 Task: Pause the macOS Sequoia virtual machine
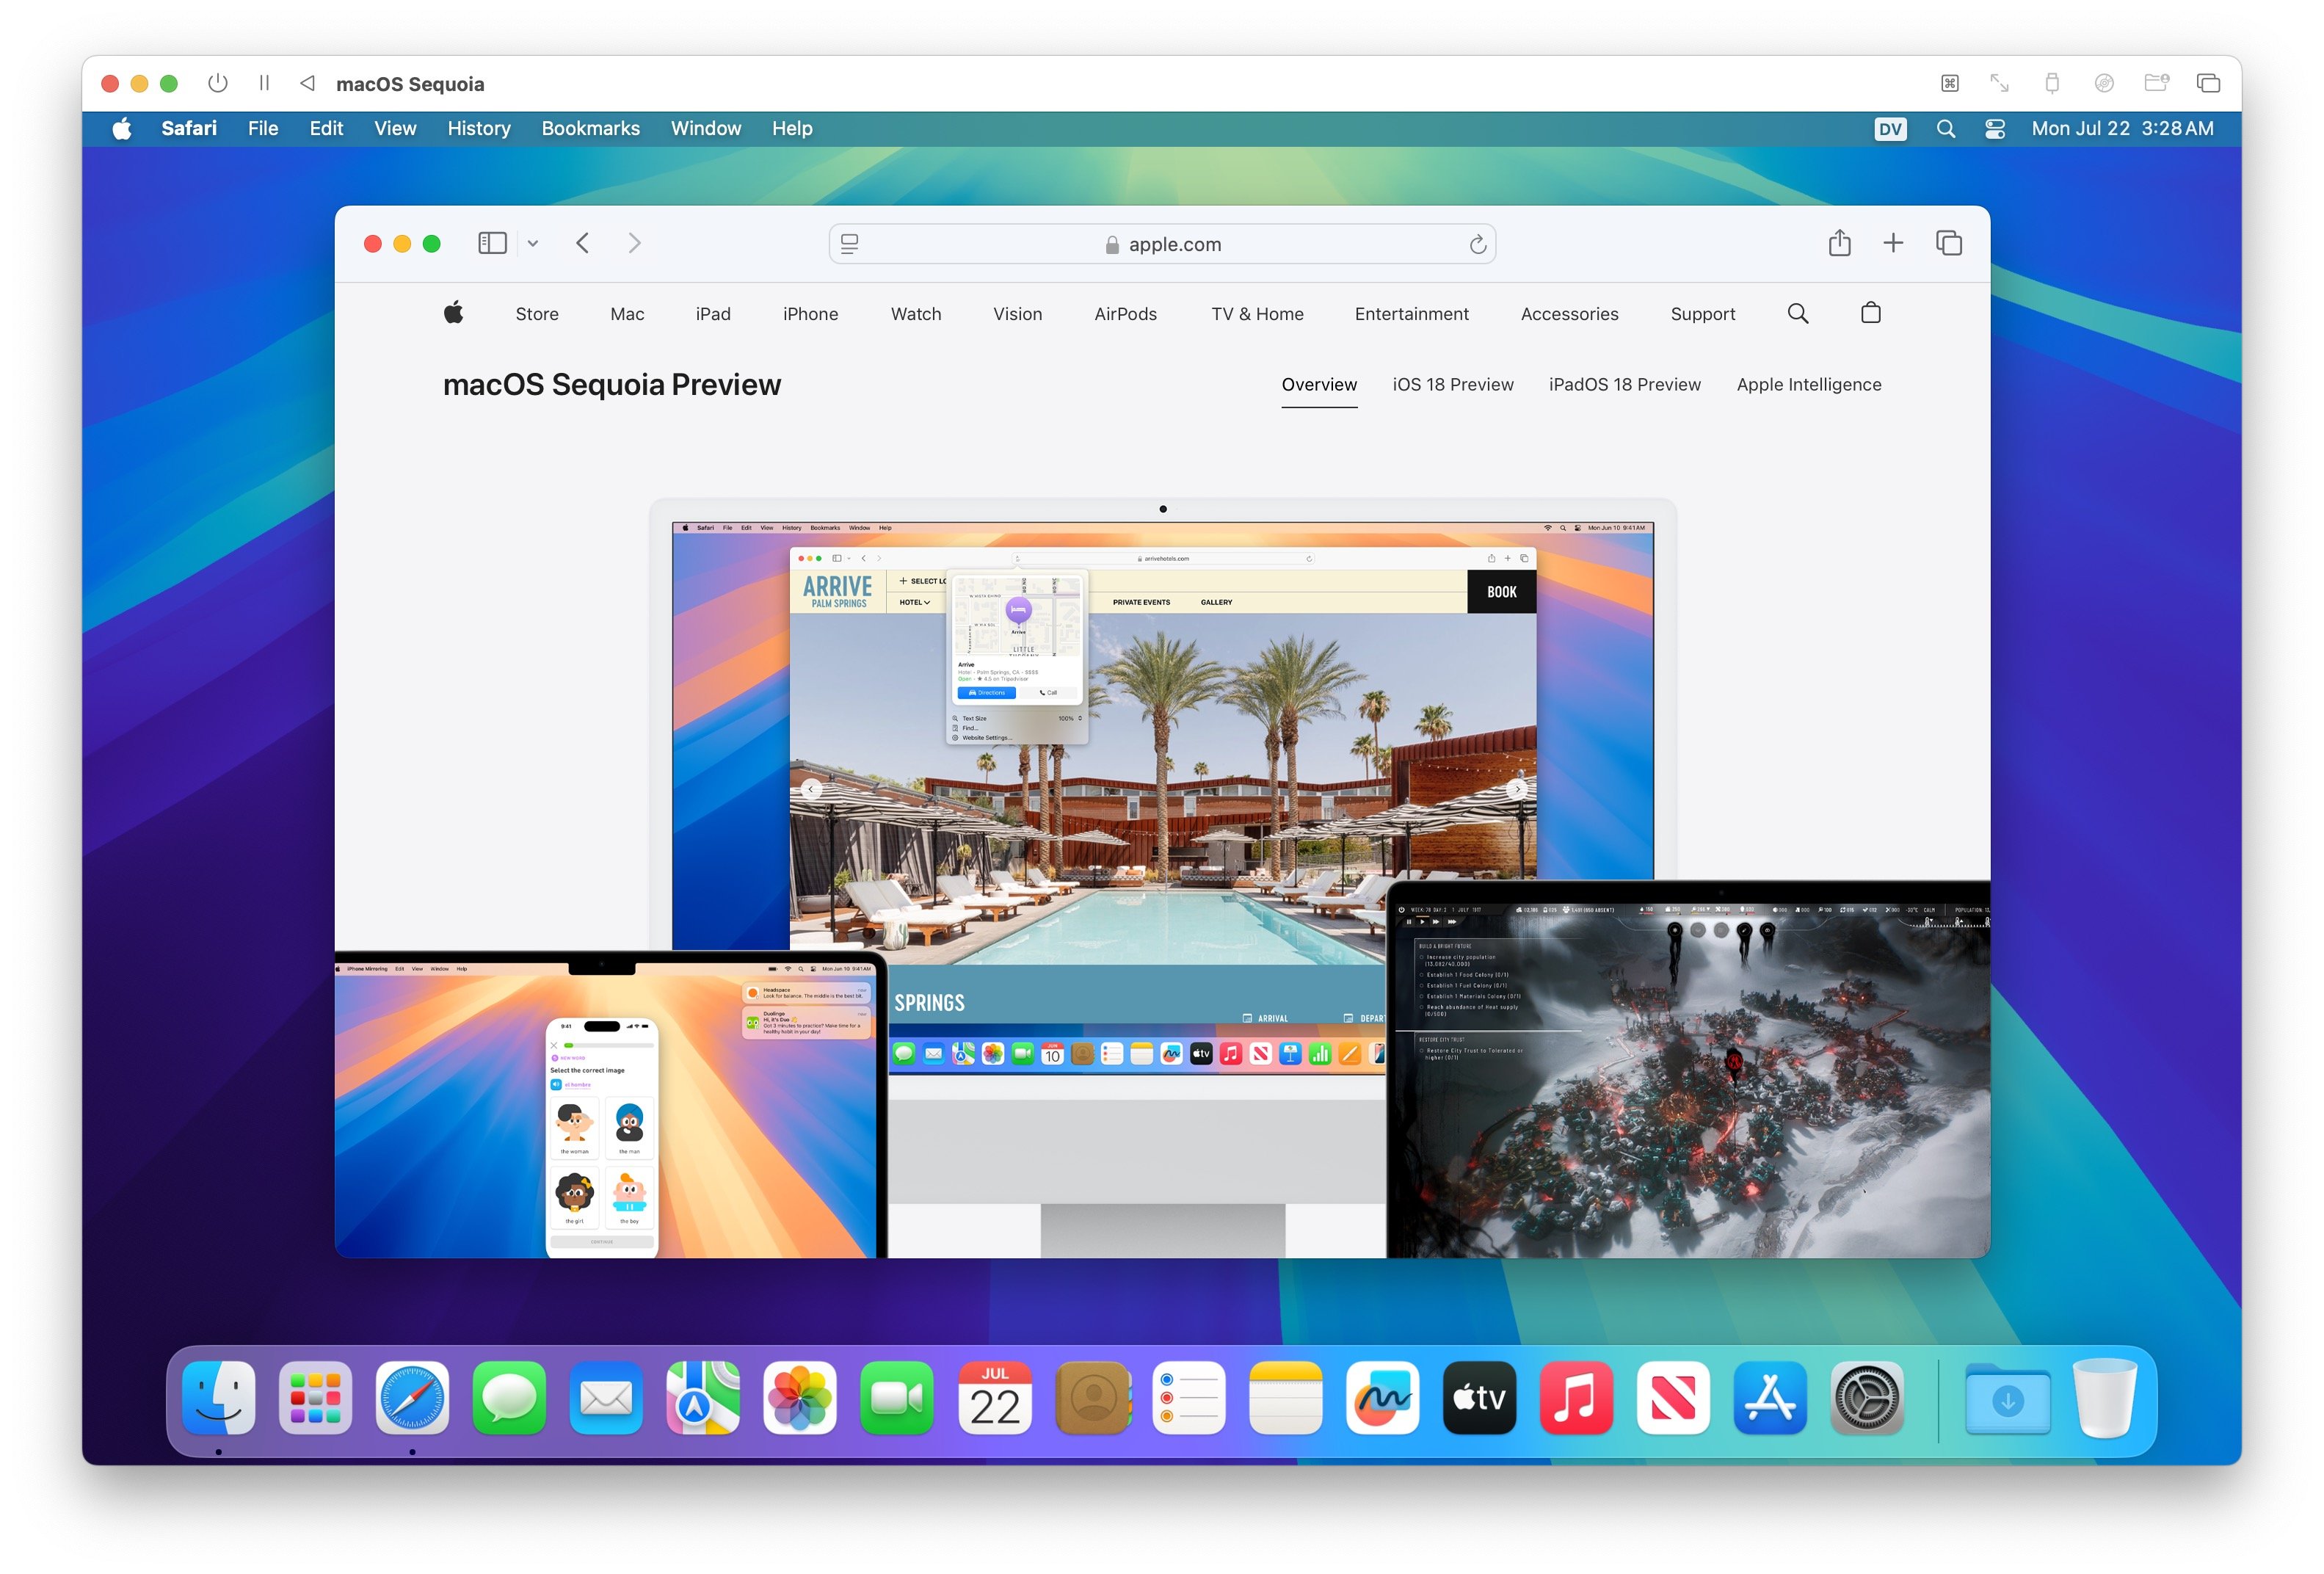(x=264, y=83)
